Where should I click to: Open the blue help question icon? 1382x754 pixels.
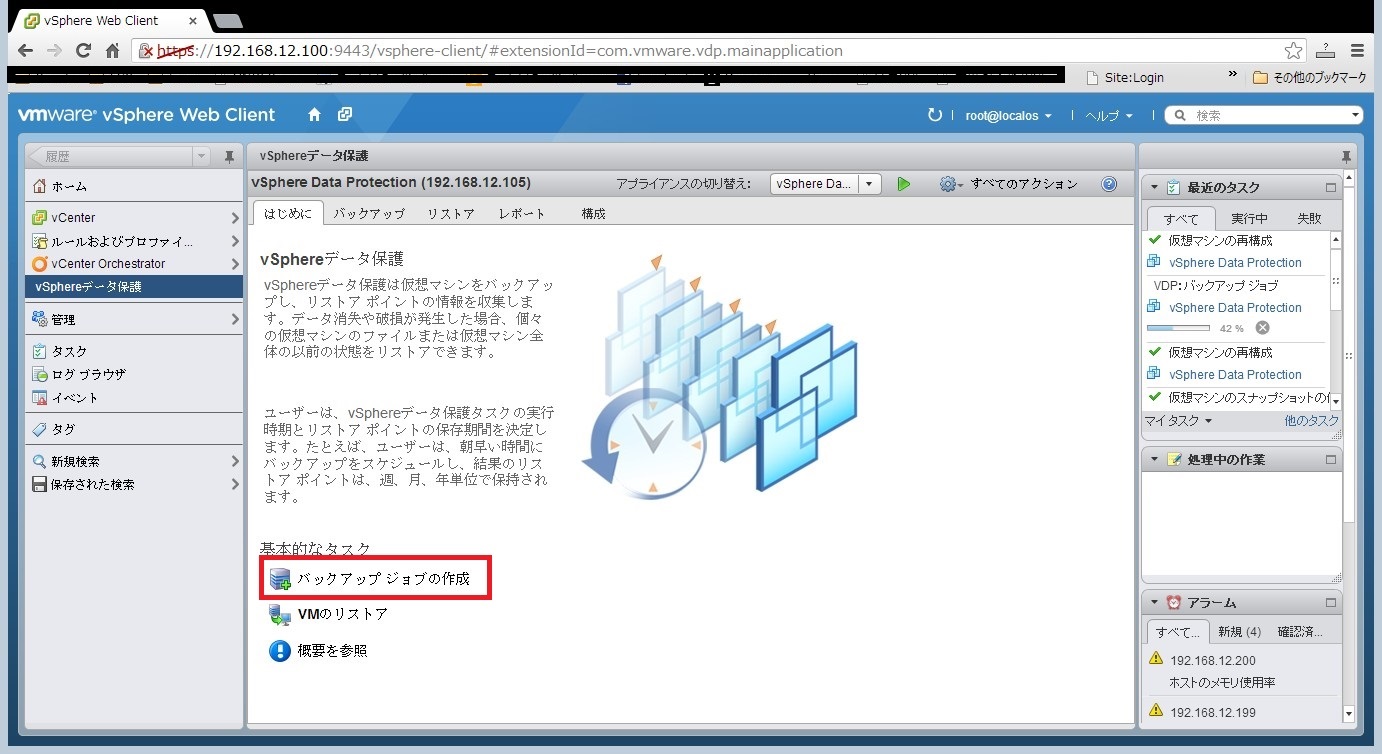1109,184
